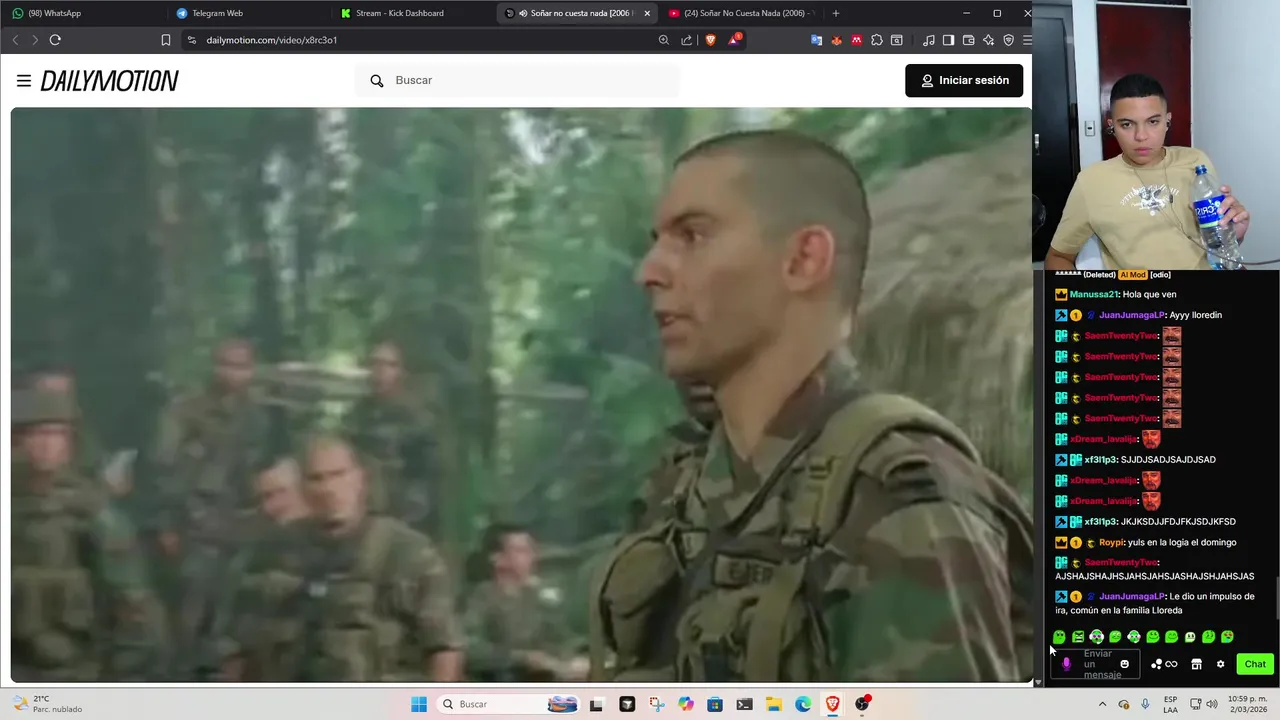Screen dimensions: 1280x720
Task: Click the dailymotion.com address bar
Action: [x=420, y=40]
